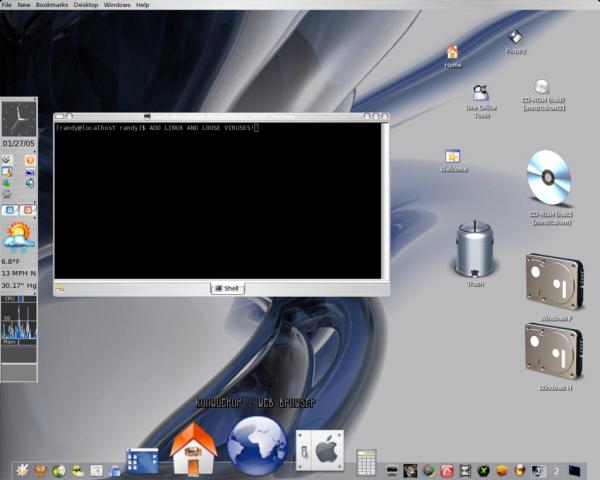Open the Windows F hard drive icon

pos(554,282)
